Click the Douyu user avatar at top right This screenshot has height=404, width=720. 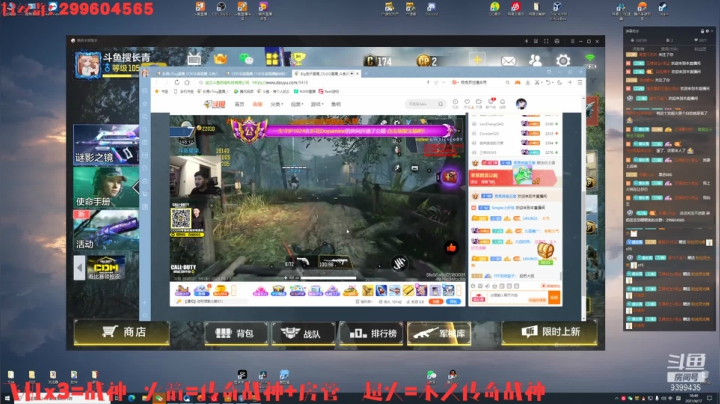(521, 104)
